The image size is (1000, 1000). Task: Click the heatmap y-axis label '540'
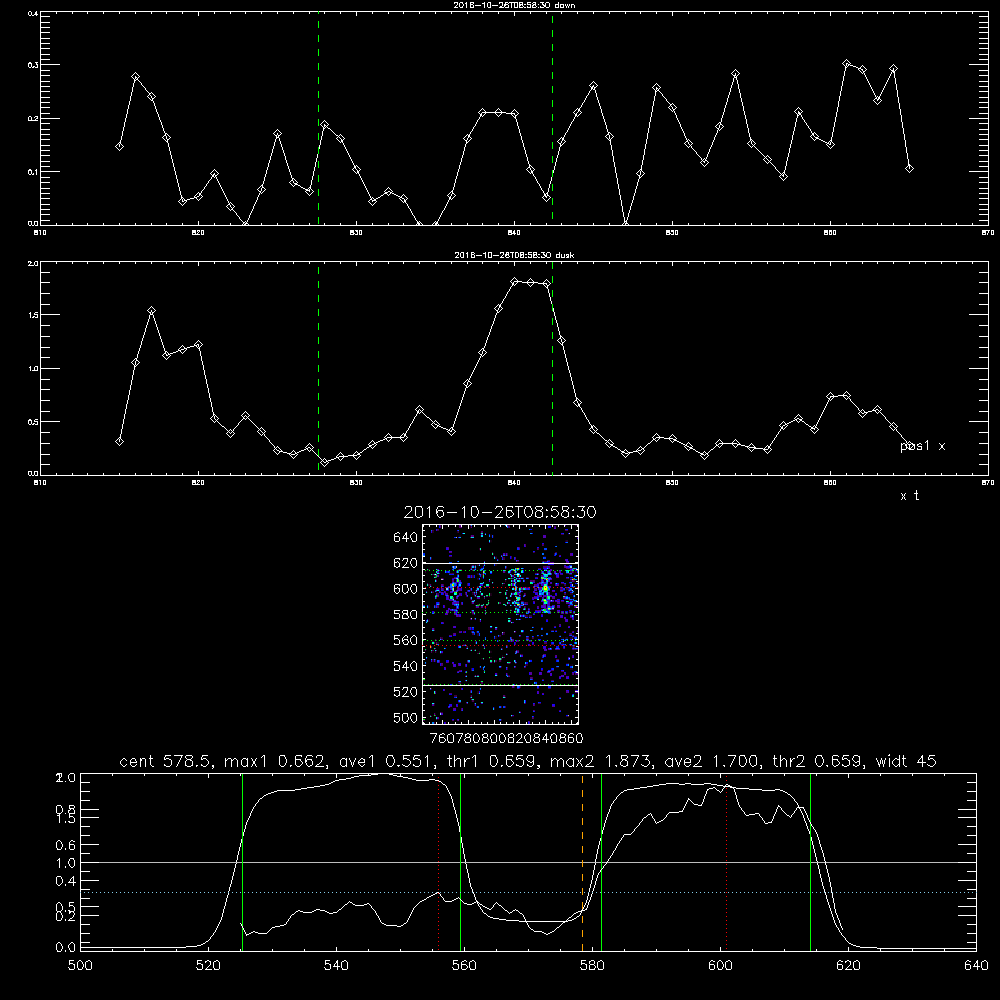click(406, 666)
